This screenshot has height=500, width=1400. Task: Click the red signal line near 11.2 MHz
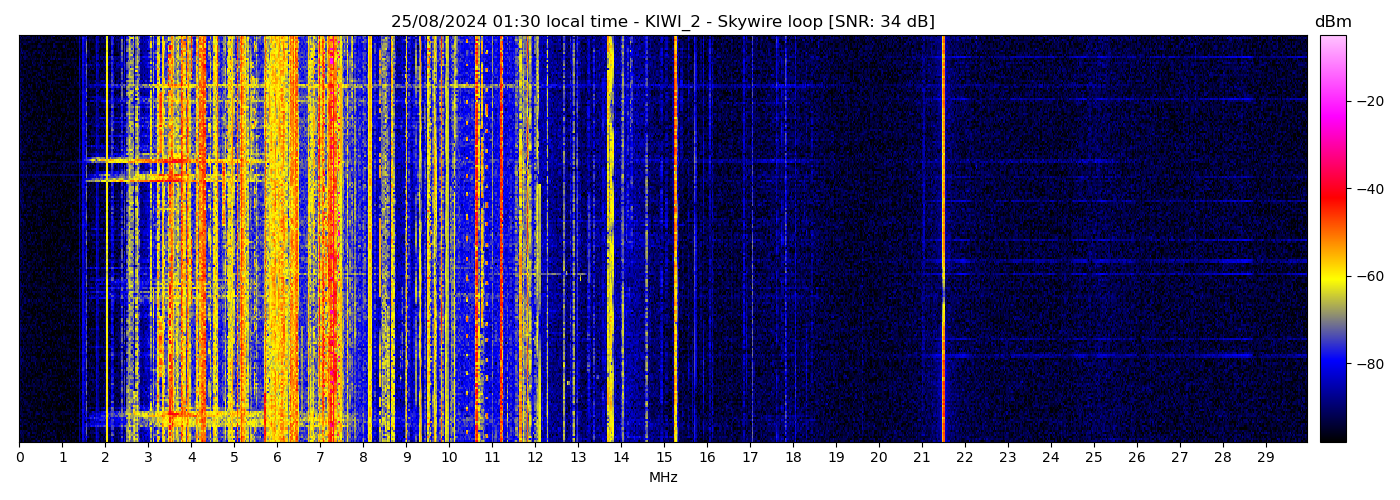click(x=501, y=240)
